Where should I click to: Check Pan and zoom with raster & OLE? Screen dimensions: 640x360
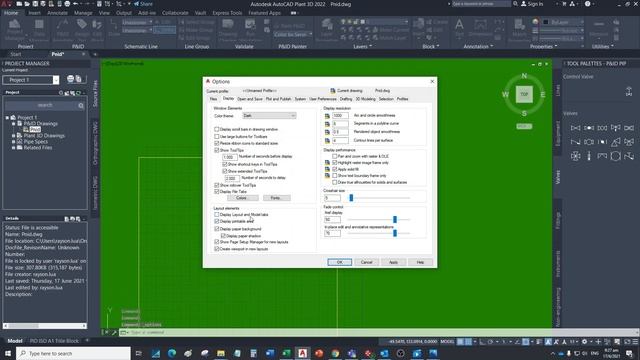click(x=335, y=156)
